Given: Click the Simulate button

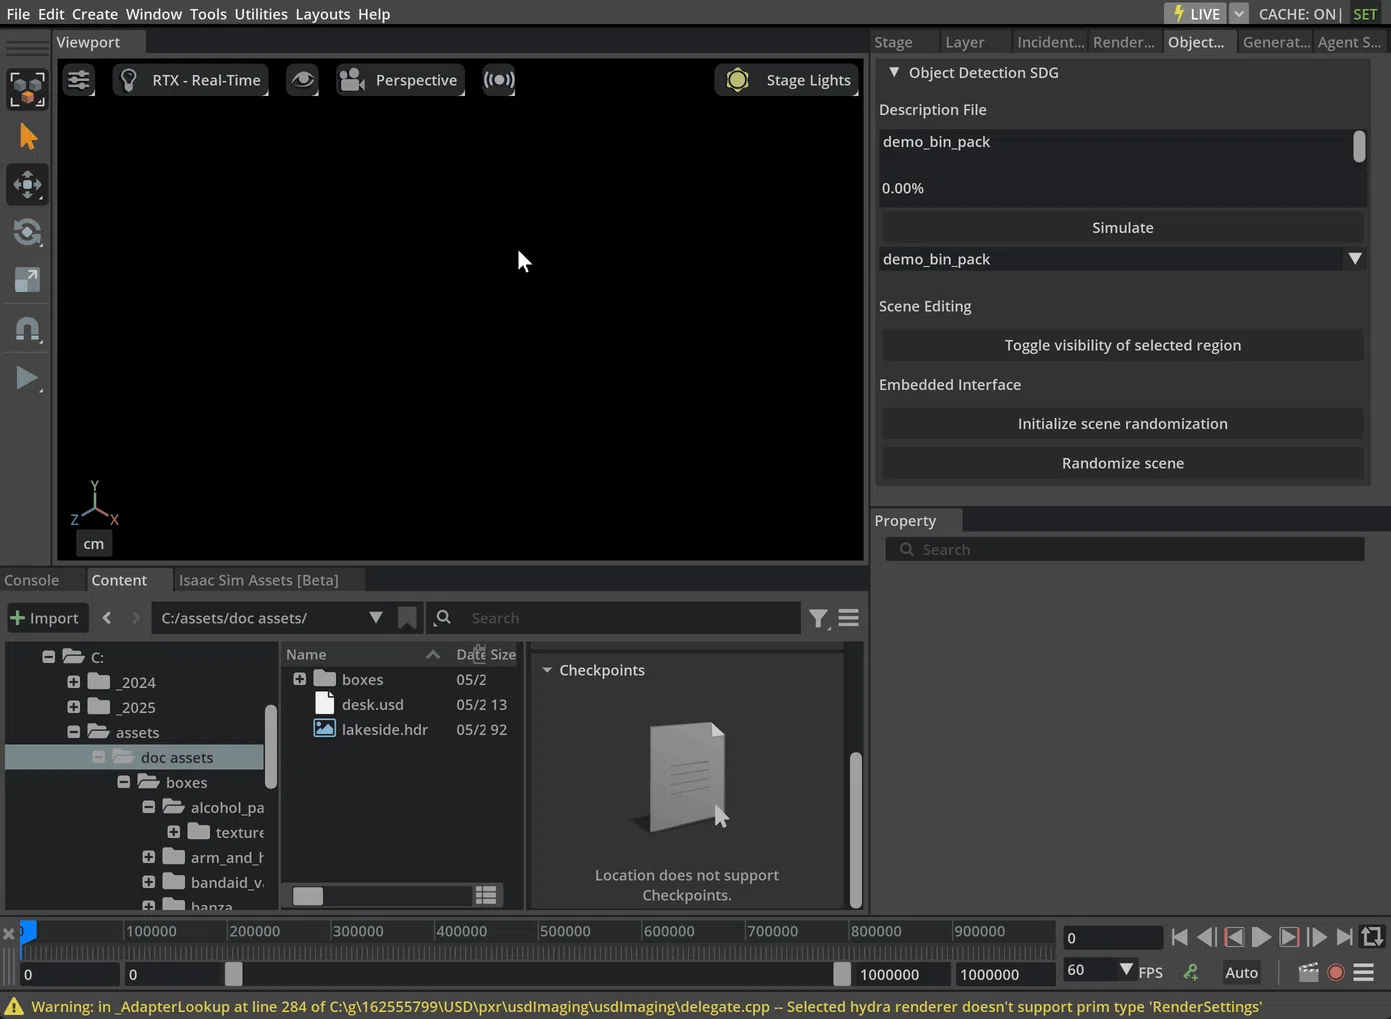Looking at the screenshot, I should click(x=1122, y=227).
